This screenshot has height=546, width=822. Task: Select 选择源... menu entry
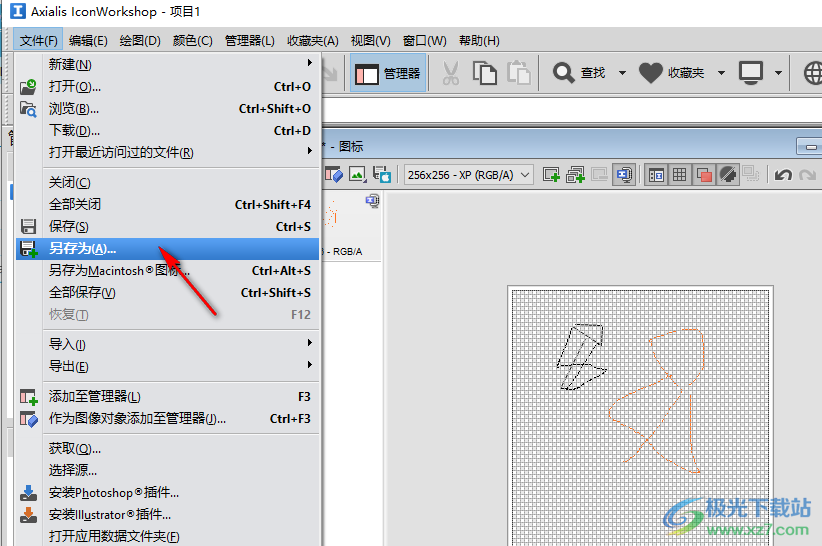[x=167, y=471]
